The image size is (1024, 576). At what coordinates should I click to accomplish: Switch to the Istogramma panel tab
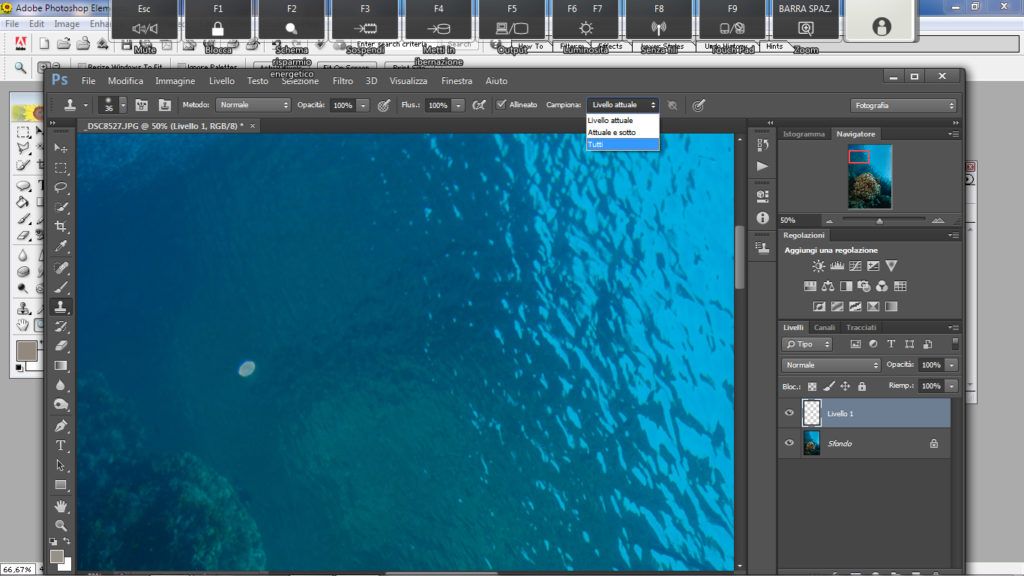tap(804, 133)
